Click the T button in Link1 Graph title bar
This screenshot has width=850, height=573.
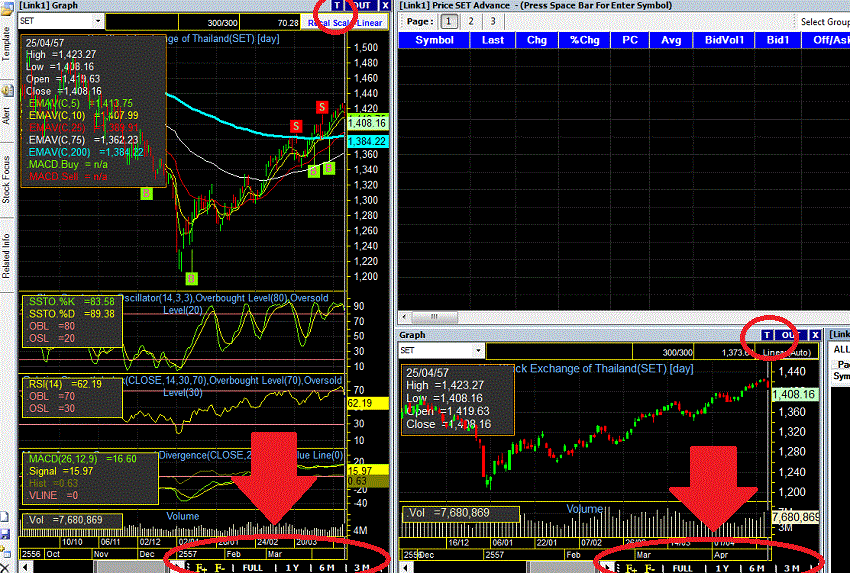pyautogui.click(x=337, y=5)
